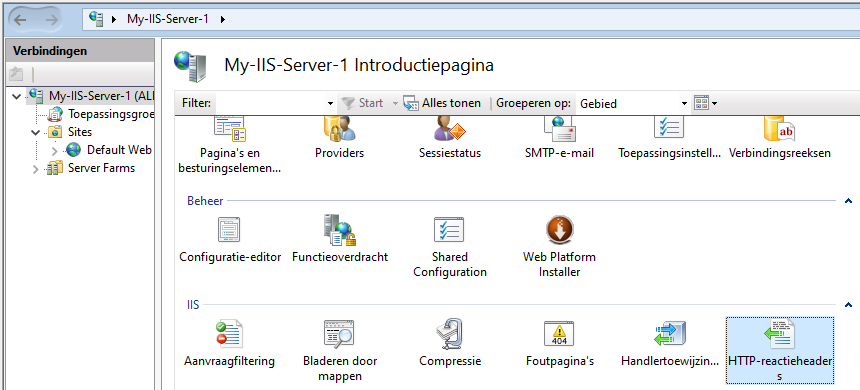Viewport: 860px width, 390px height.
Task: Click the server icon in address bar
Action: (x=97, y=19)
